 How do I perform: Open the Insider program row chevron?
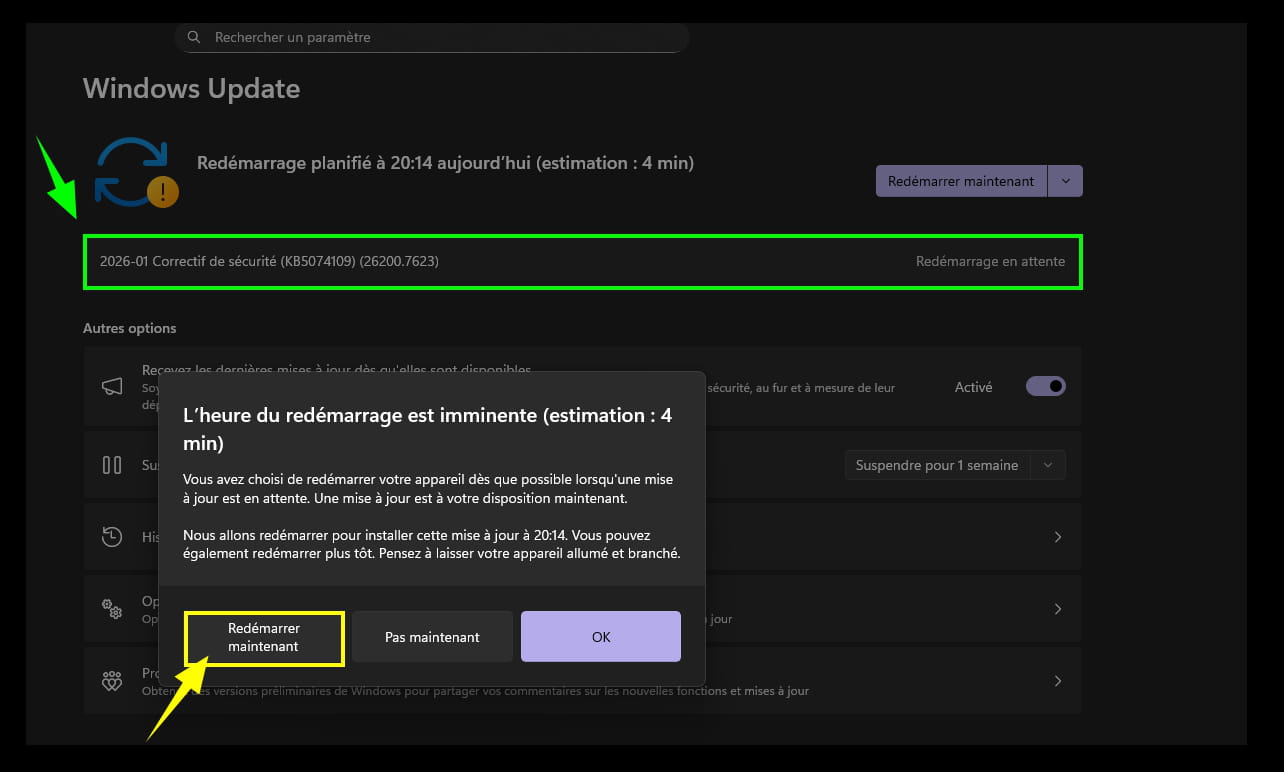(1058, 681)
